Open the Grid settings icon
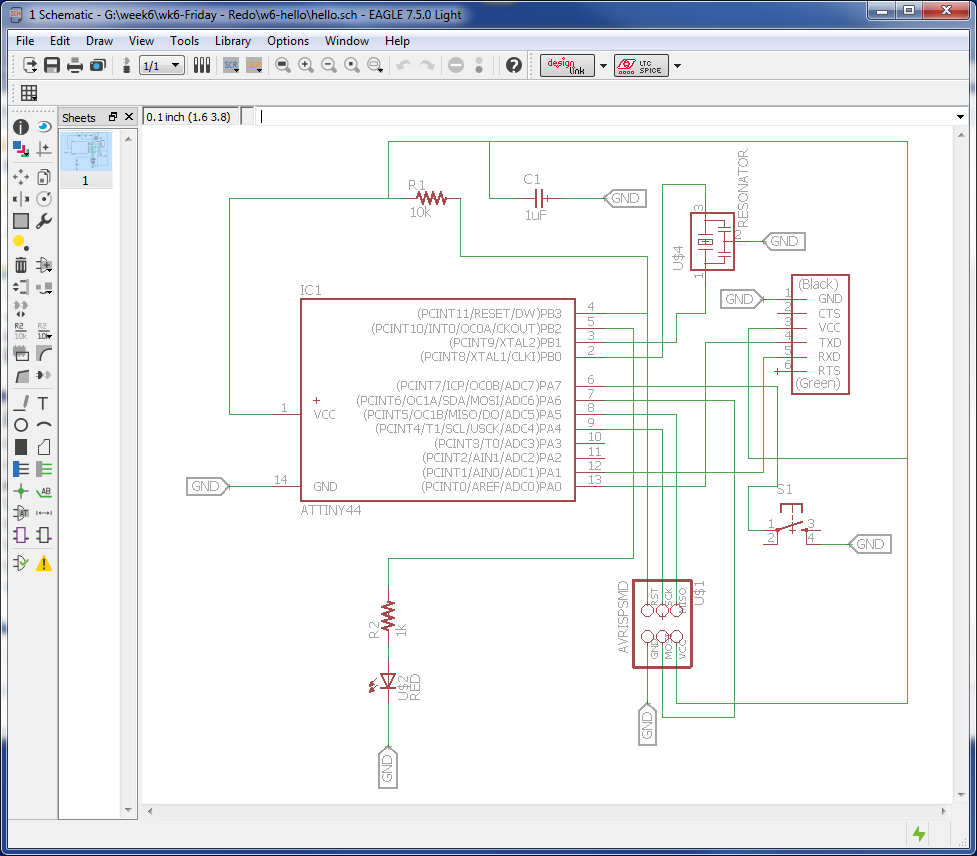This screenshot has width=977, height=856. pyautogui.click(x=29, y=93)
